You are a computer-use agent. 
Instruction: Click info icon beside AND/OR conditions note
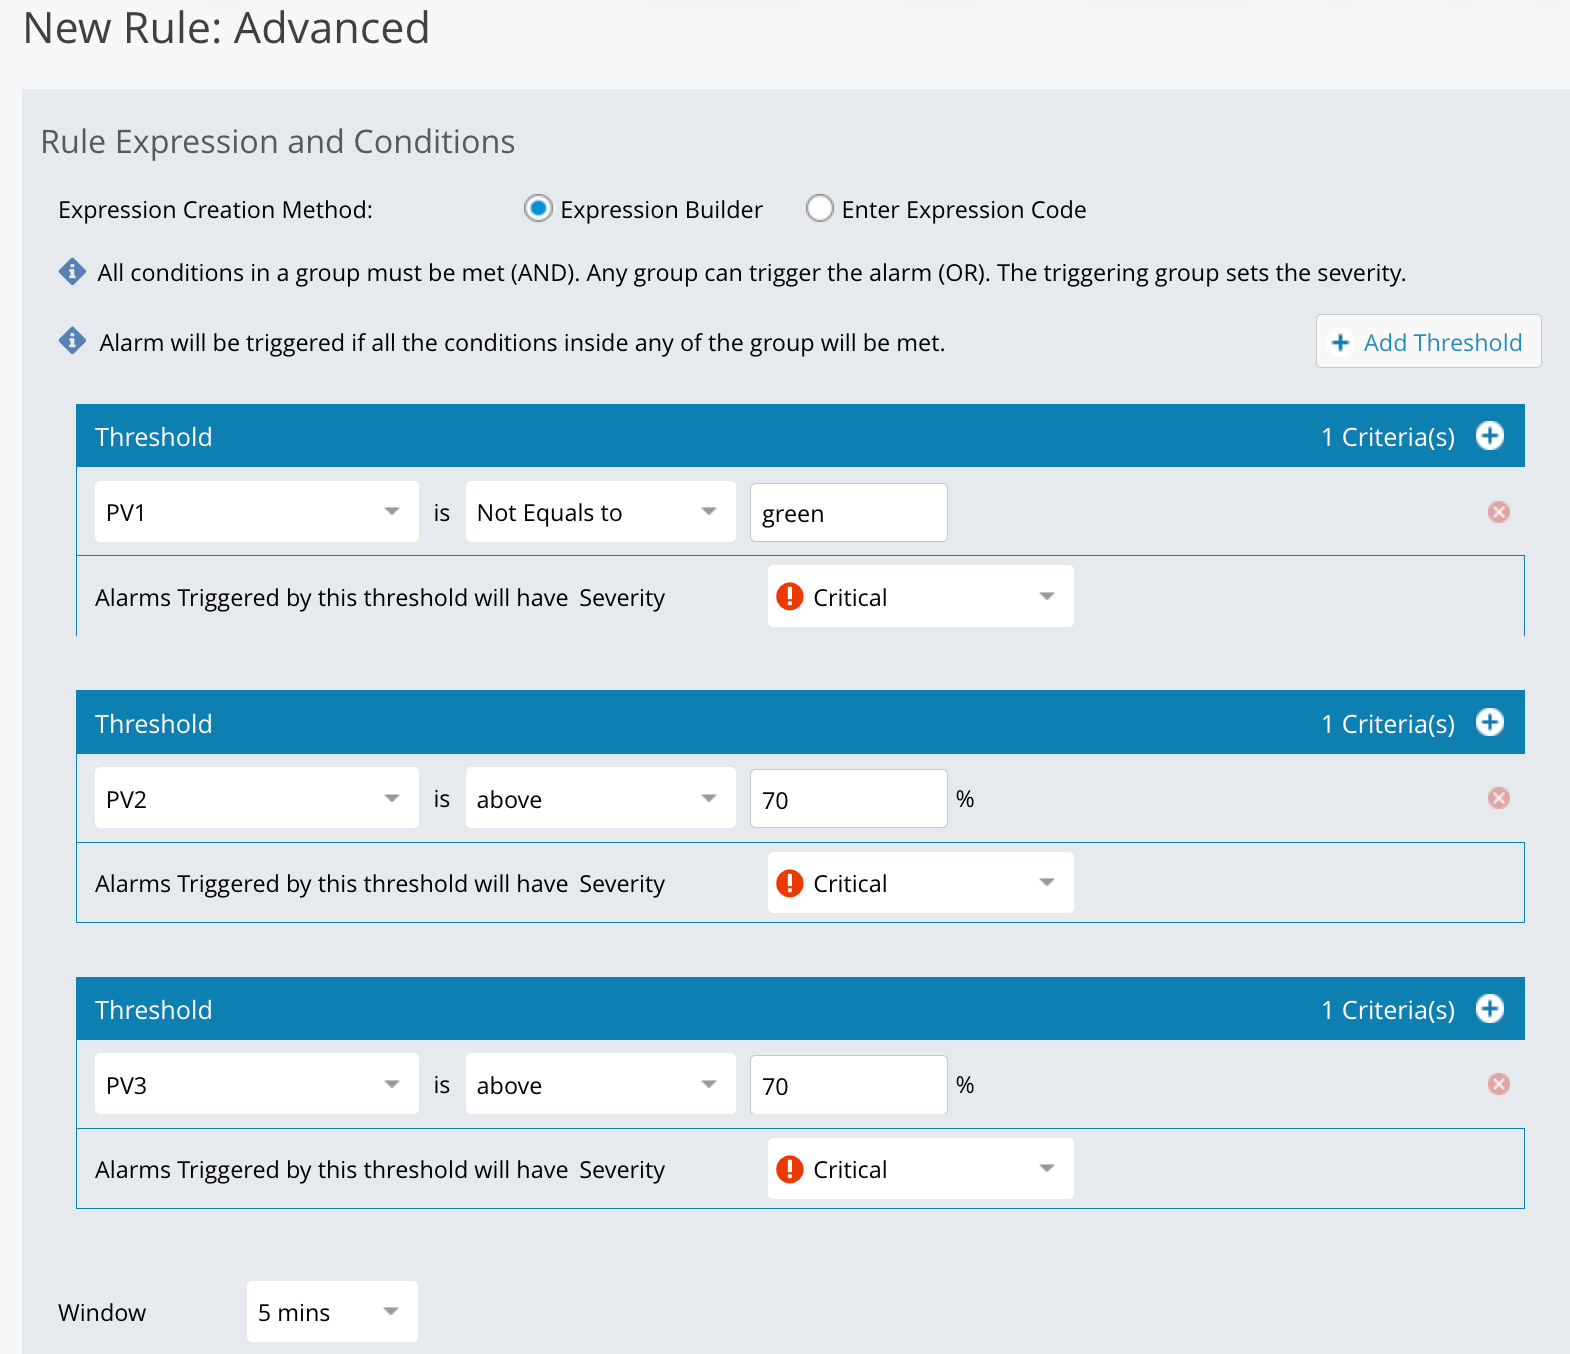[x=72, y=272]
